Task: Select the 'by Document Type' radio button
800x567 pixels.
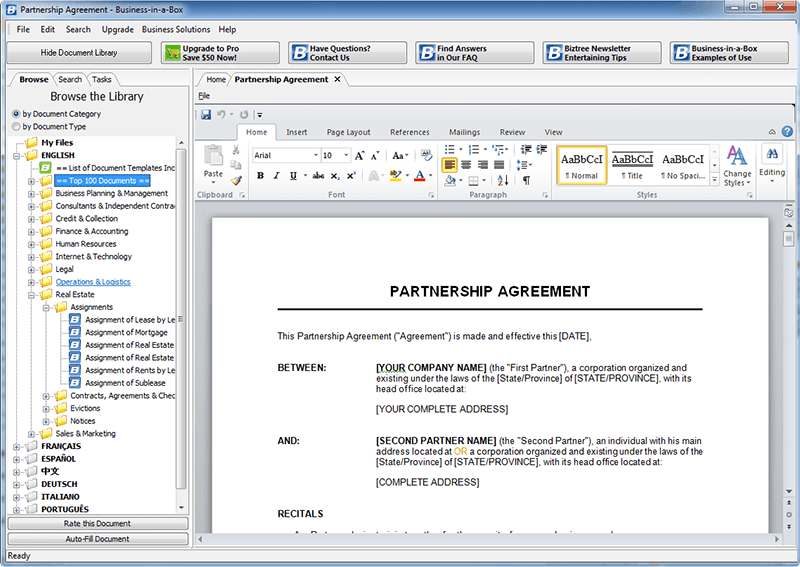Action: point(15,127)
